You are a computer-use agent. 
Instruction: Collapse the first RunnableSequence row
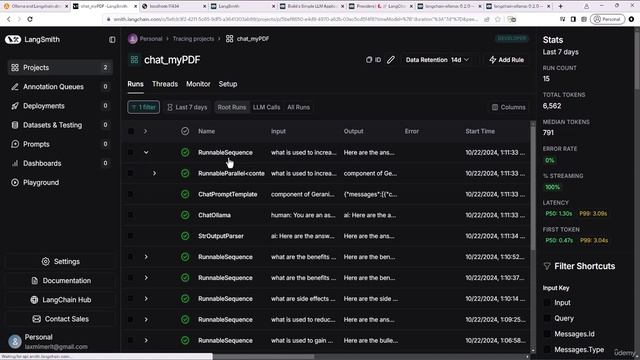[146, 152]
